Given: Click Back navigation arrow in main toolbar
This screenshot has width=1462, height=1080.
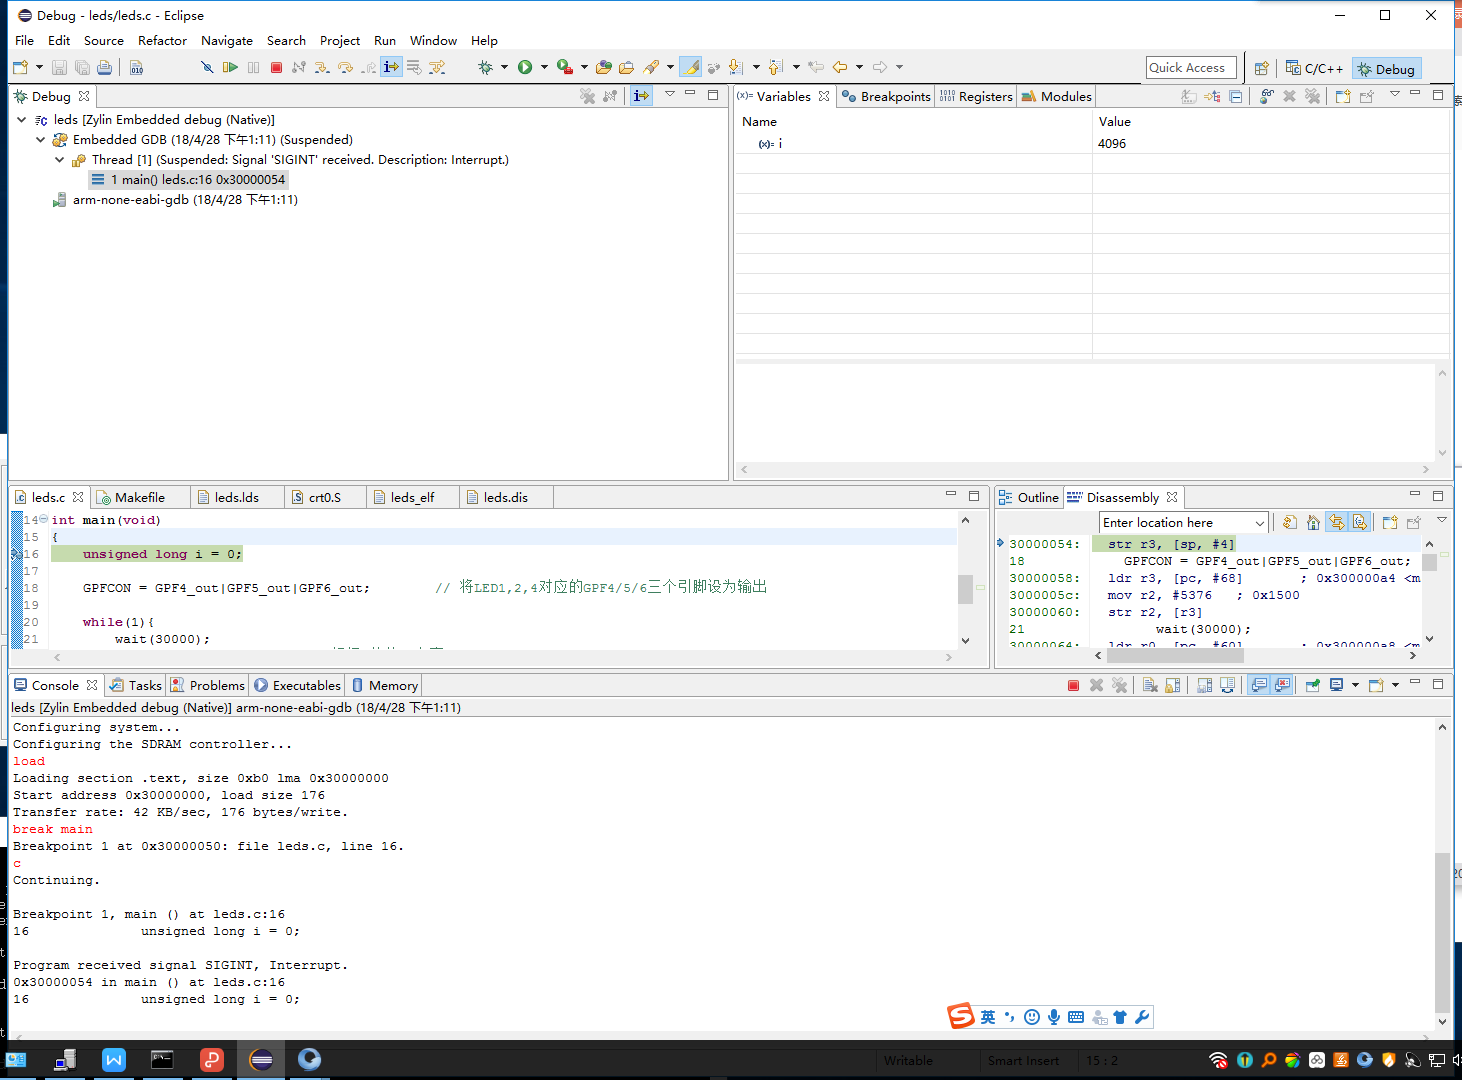Looking at the screenshot, I should [840, 67].
